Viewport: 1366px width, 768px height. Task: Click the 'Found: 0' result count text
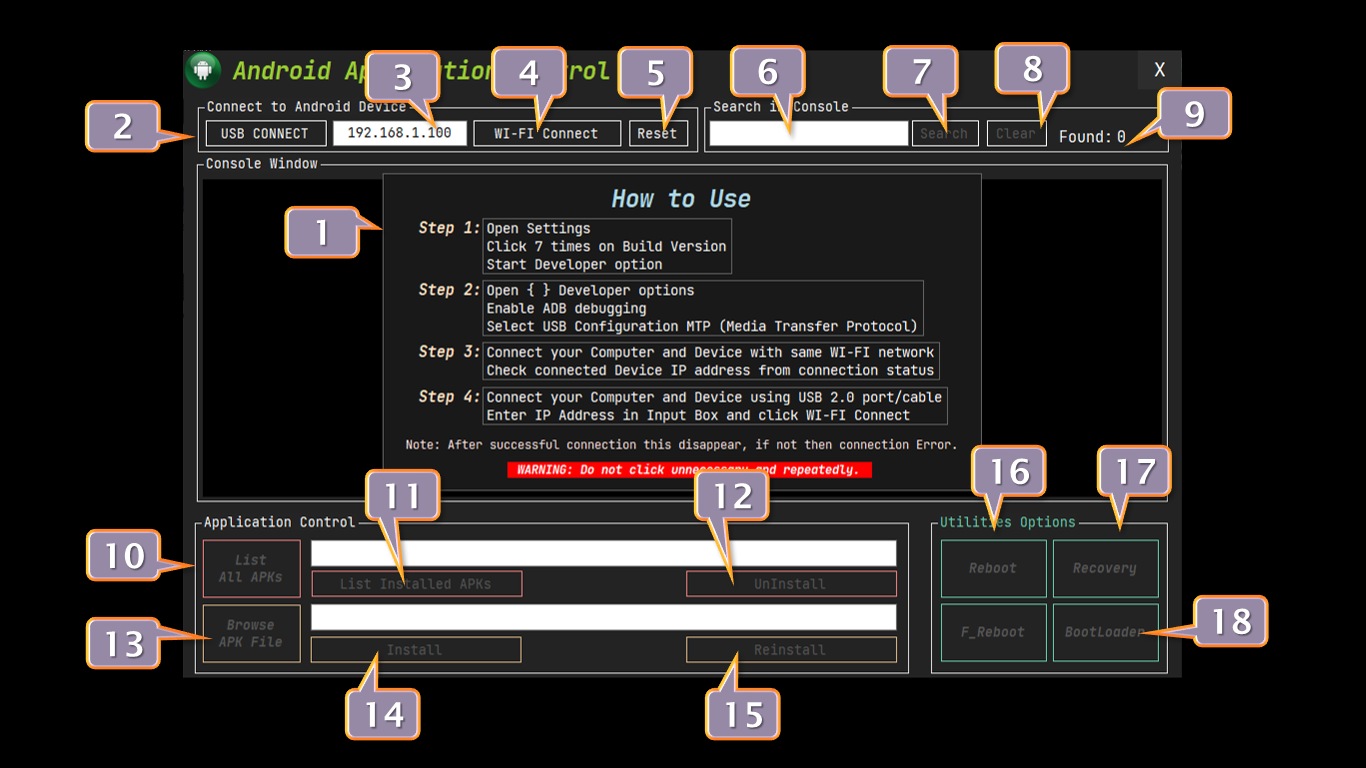[x=1092, y=136]
